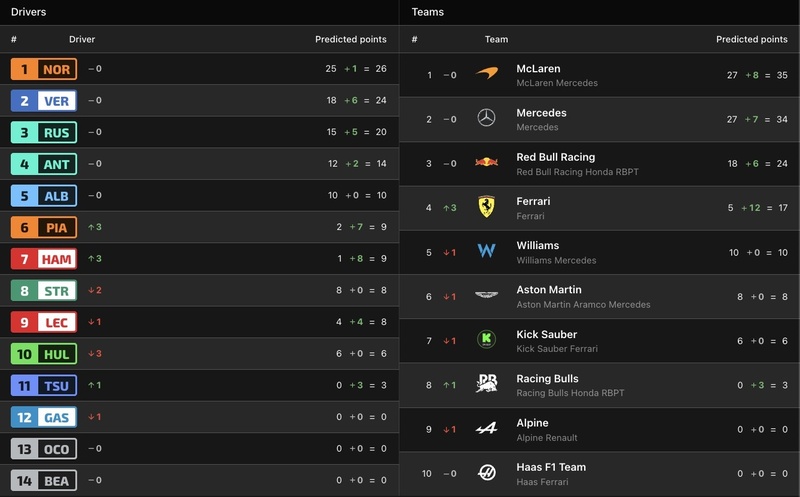
Task: Select the Teams panel heading
Action: click(x=427, y=12)
